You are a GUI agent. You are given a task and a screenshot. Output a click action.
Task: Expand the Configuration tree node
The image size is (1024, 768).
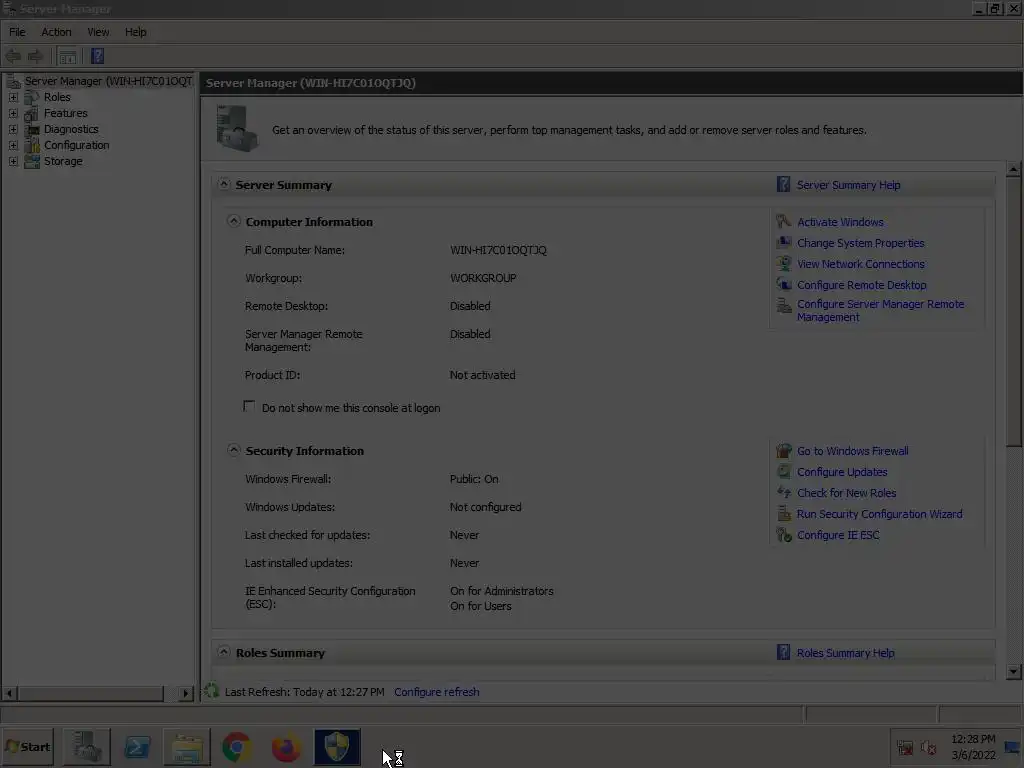[13, 145]
